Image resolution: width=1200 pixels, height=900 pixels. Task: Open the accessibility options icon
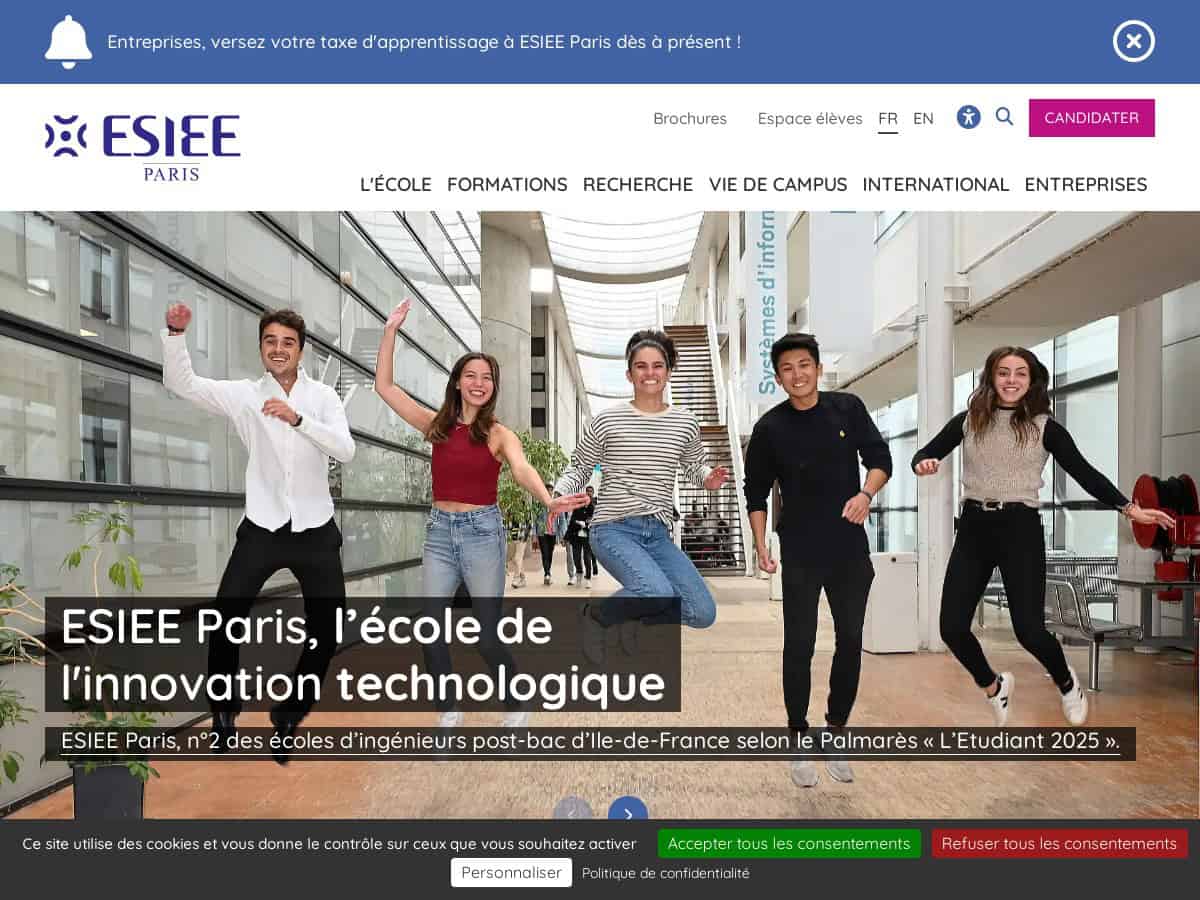click(x=968, y=117)
